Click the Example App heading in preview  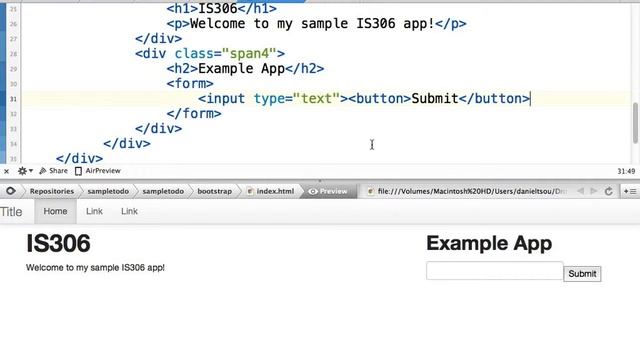(x=489, y=244)
